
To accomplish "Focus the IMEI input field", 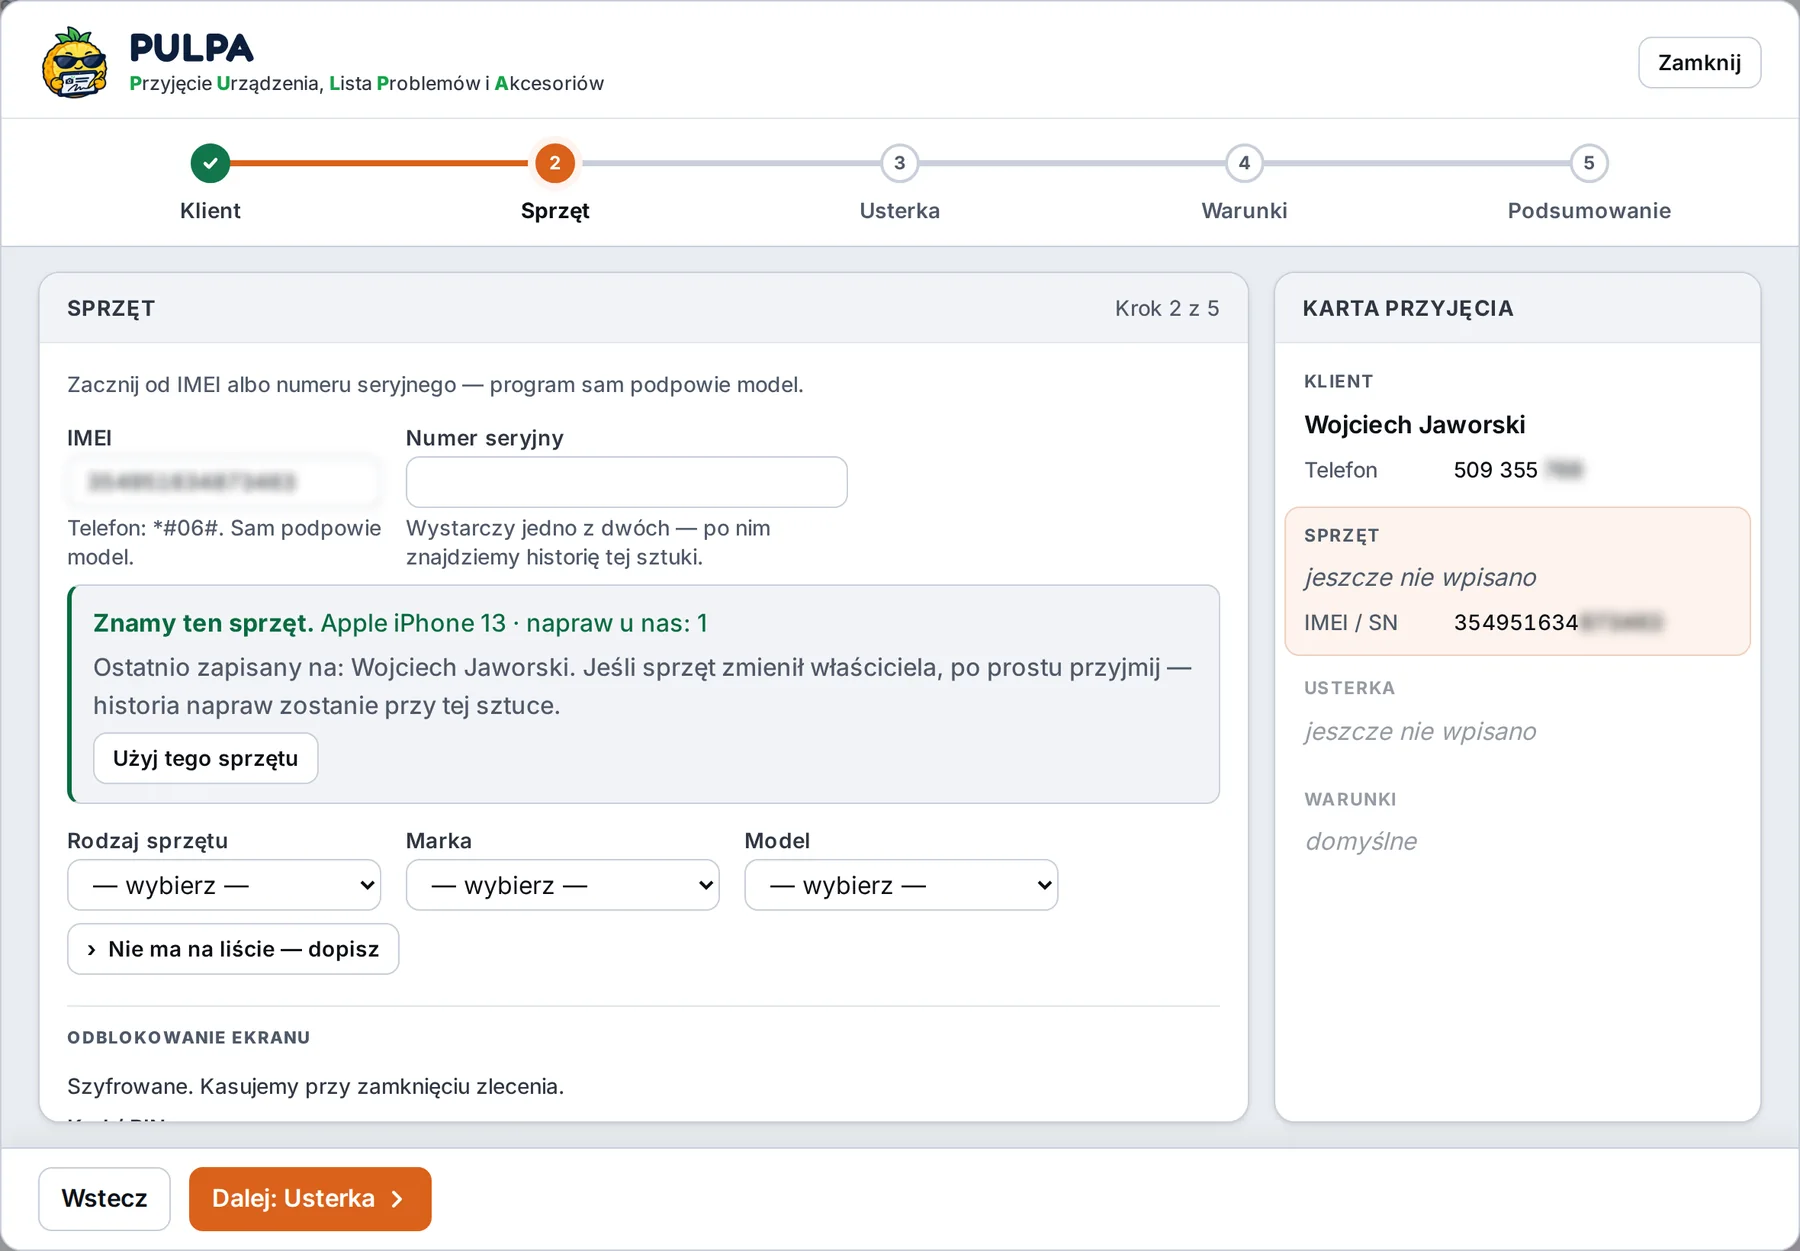I will coord(224,482).
